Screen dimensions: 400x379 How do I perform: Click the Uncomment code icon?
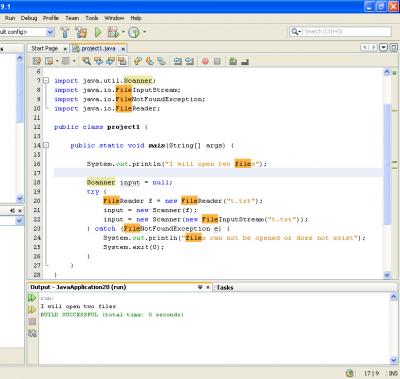pos(245,61)
